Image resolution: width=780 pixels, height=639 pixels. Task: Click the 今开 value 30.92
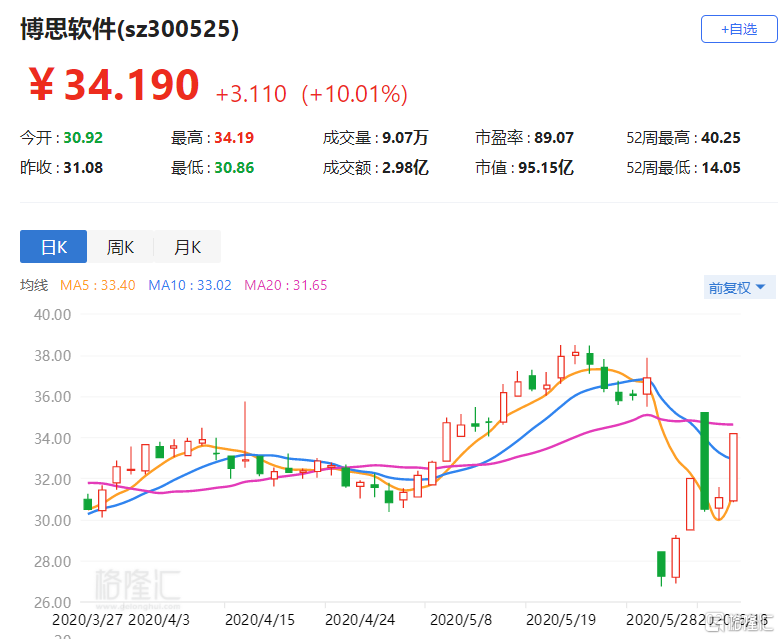coord(83,138)
